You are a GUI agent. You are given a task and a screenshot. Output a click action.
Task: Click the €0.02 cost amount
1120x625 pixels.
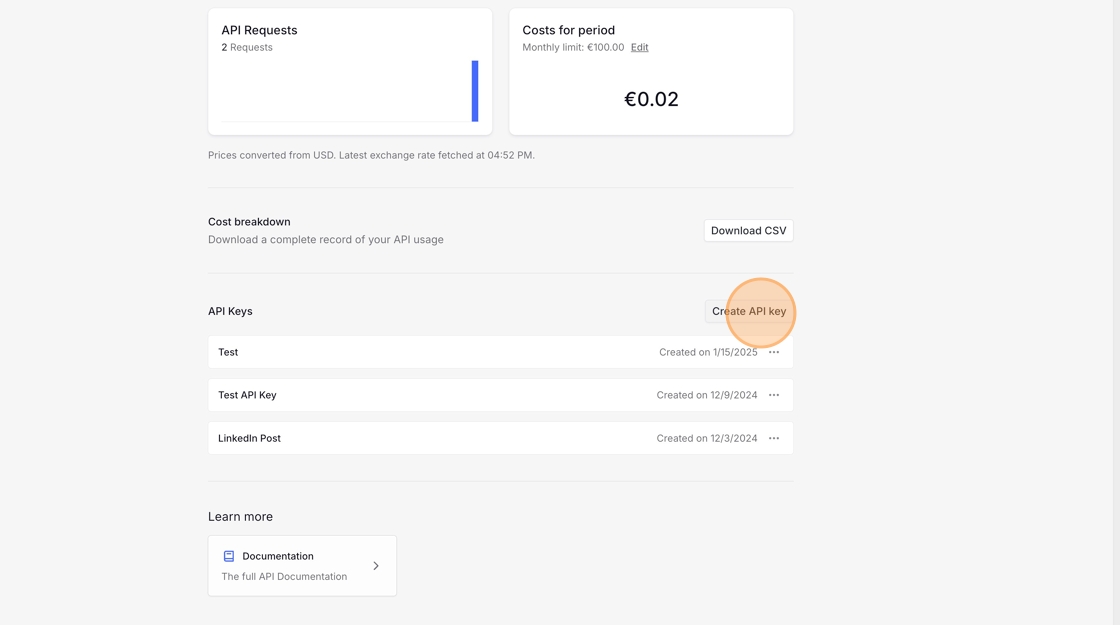coord(651,99)
